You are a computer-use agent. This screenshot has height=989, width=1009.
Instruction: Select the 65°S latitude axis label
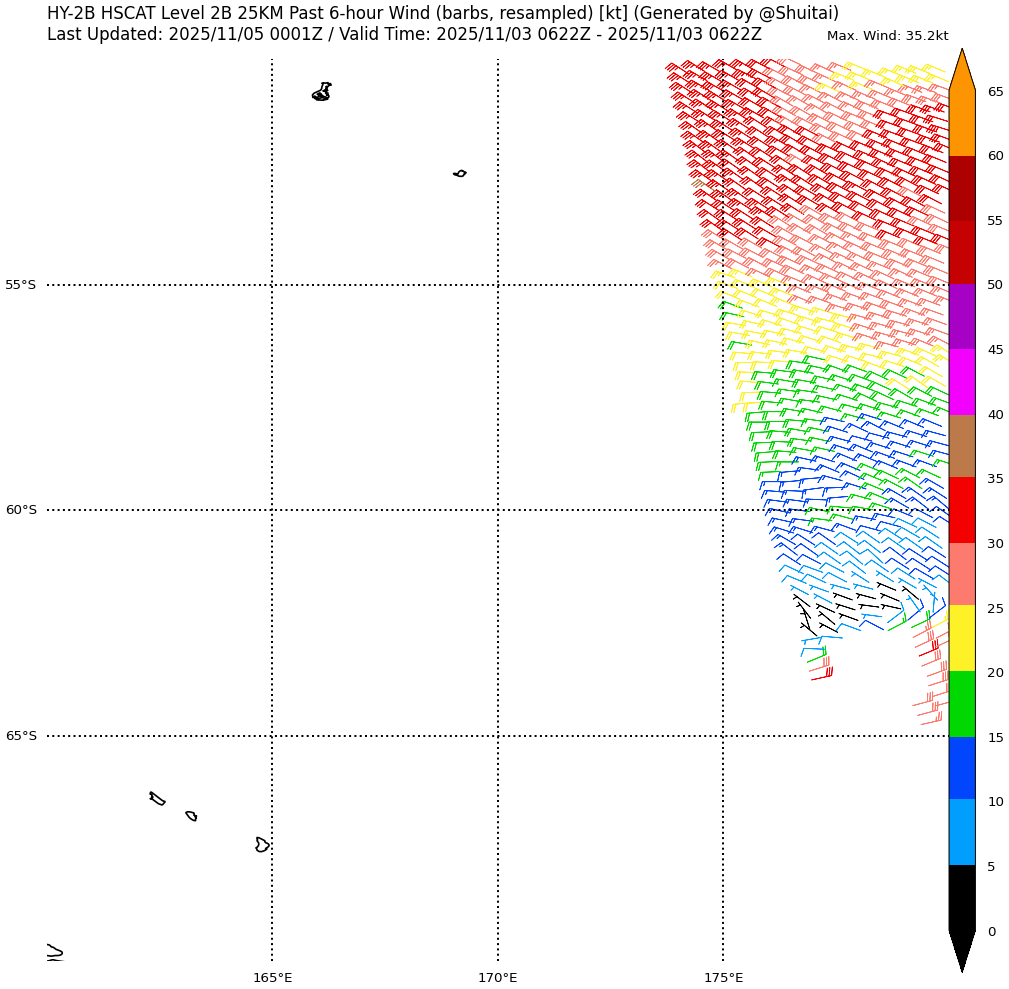(x=20, y=736)
